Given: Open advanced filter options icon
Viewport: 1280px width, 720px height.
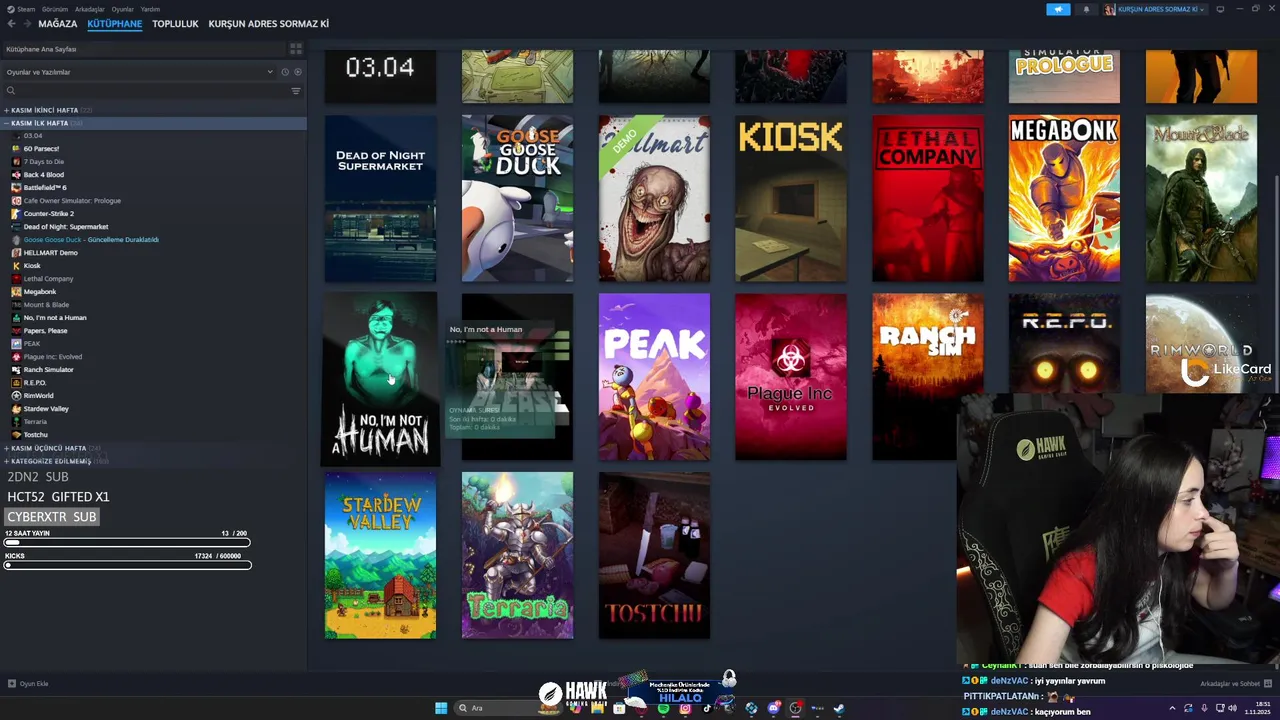Looking at the screenshot, I should tap(295, 91).
